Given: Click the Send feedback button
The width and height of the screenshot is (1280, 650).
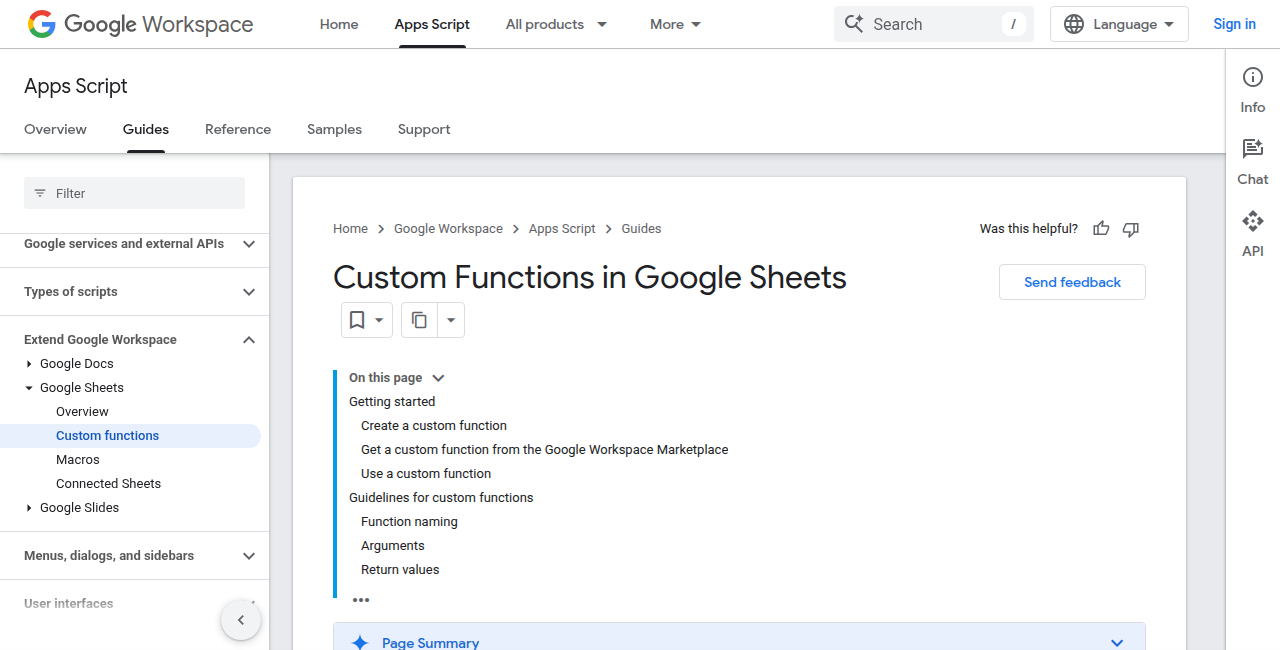Looking at the screenshot, I should click(1072, 282).
